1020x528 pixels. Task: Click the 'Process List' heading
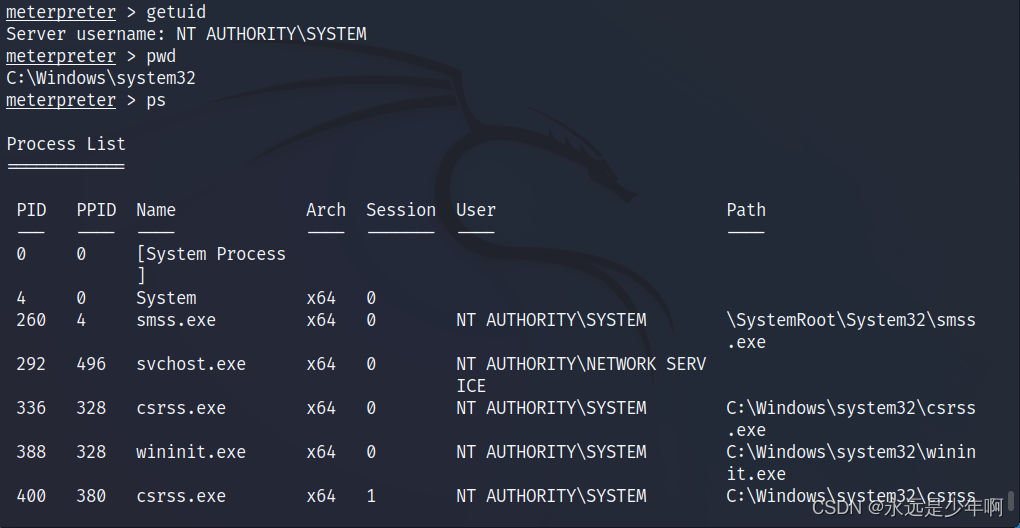point(66,144)
